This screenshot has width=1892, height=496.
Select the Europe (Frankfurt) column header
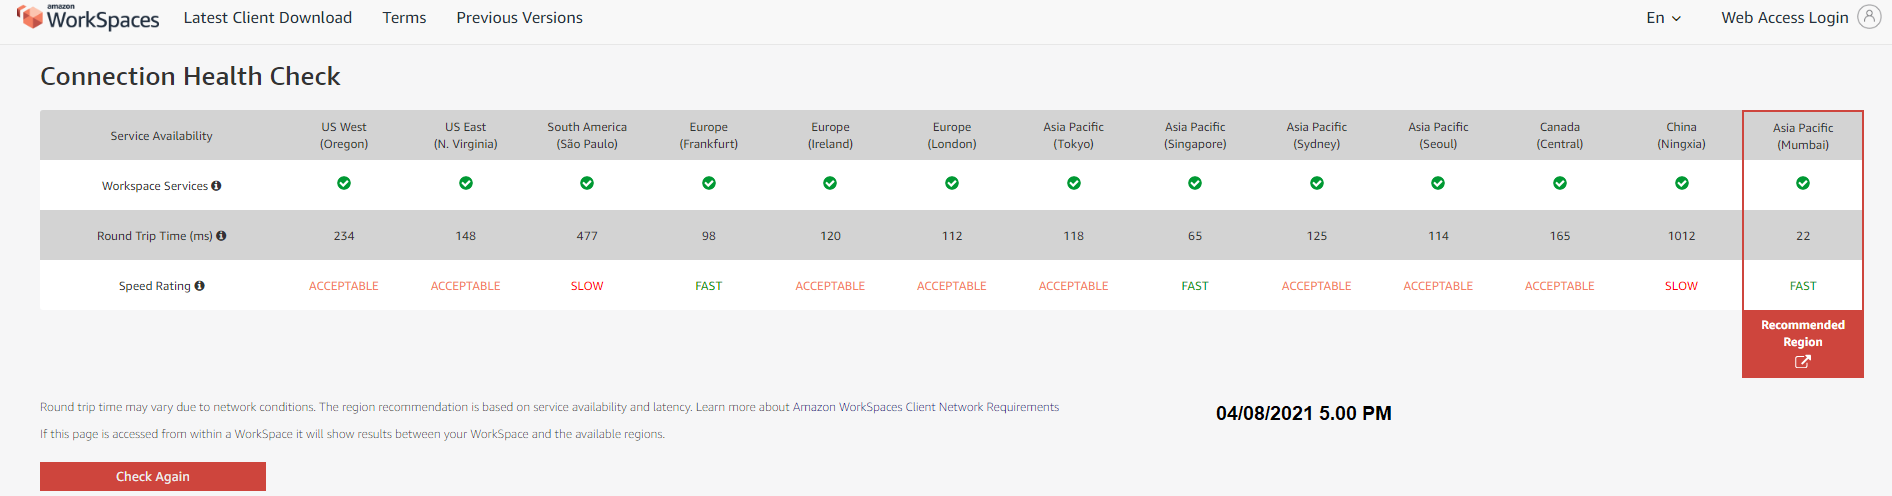[x=709, y=135]
